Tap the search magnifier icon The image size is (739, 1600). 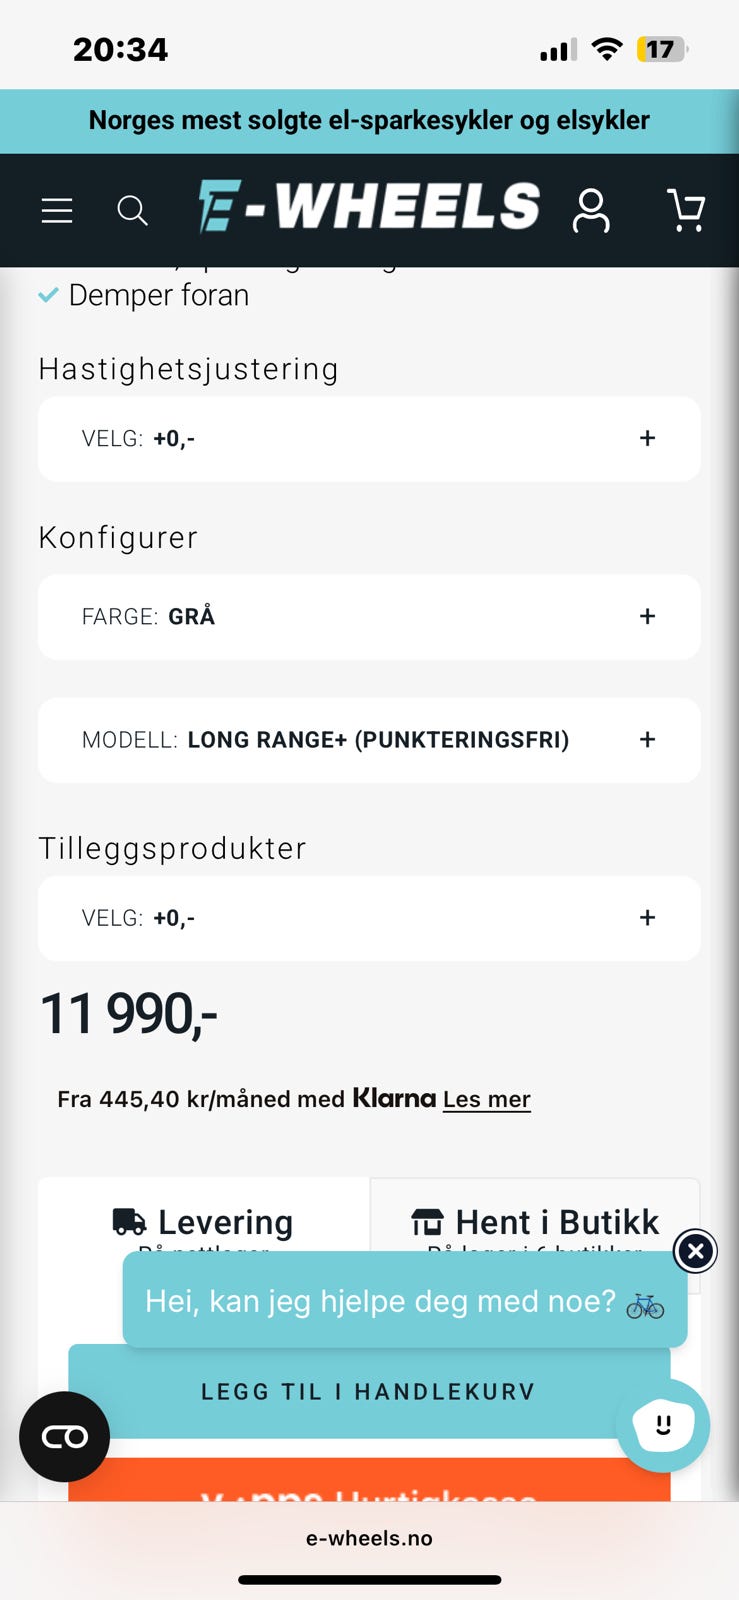point(132,210)
